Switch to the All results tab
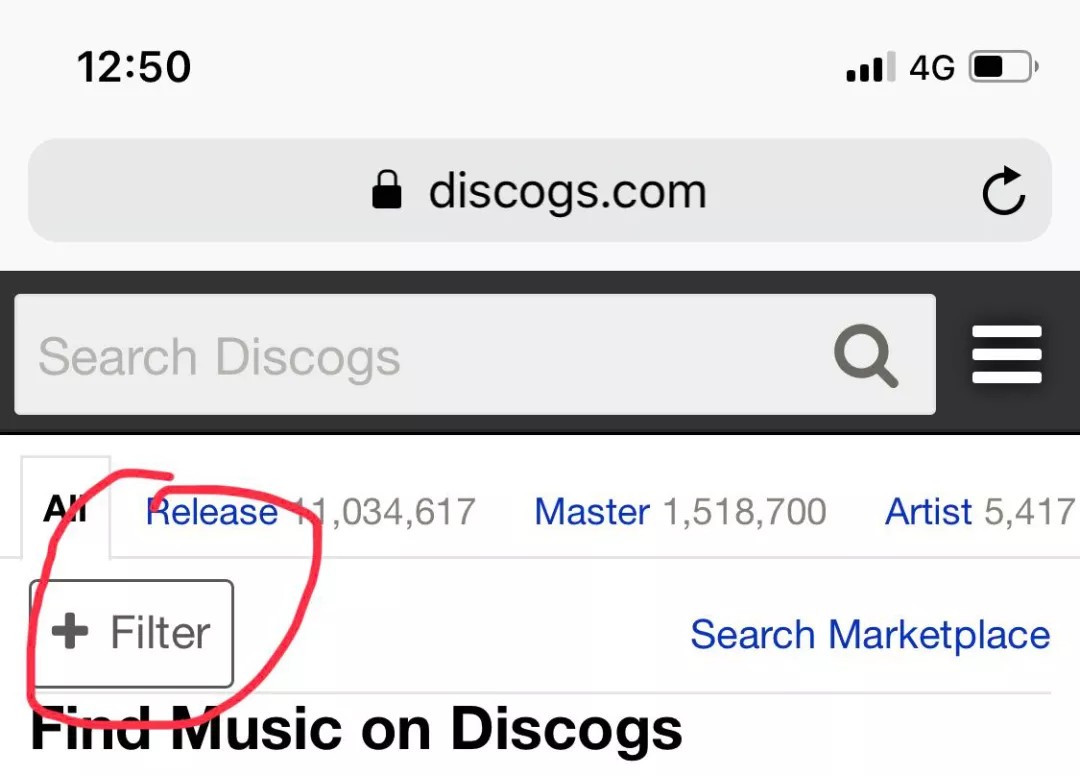 pyautogui.click(x=62, y=511)
